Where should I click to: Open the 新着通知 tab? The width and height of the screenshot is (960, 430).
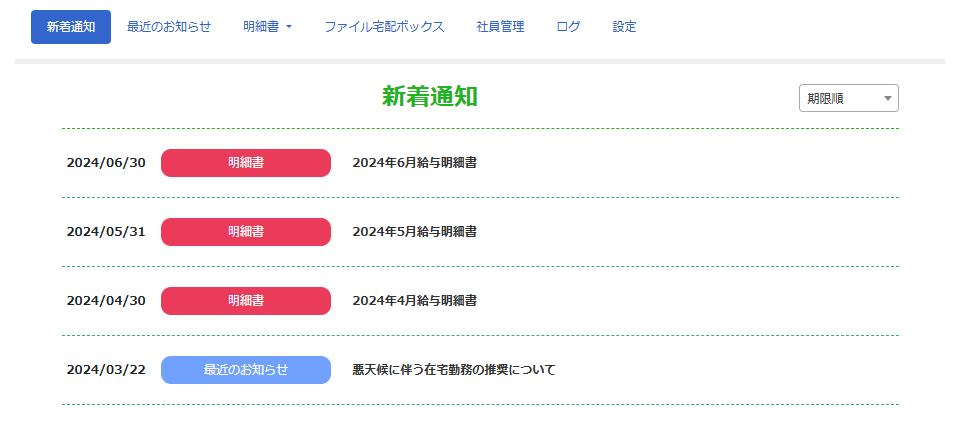point(70,27)
